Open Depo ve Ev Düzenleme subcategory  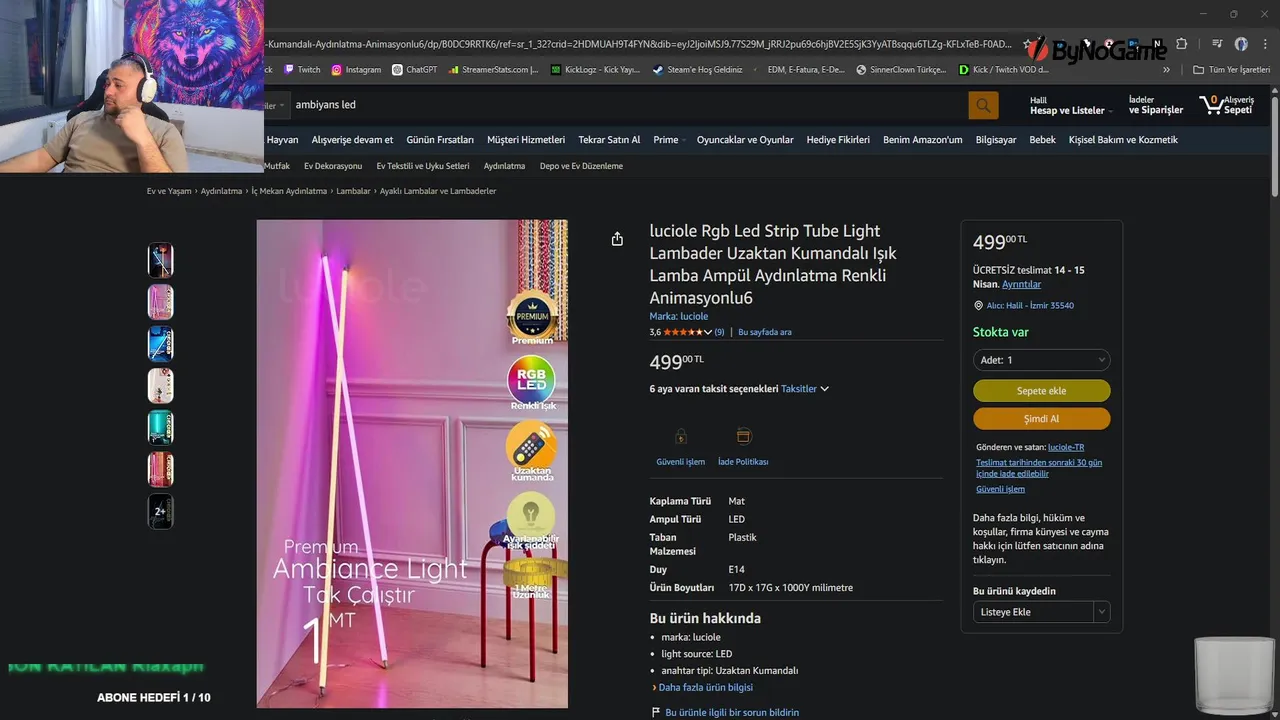tap(581, 166)
